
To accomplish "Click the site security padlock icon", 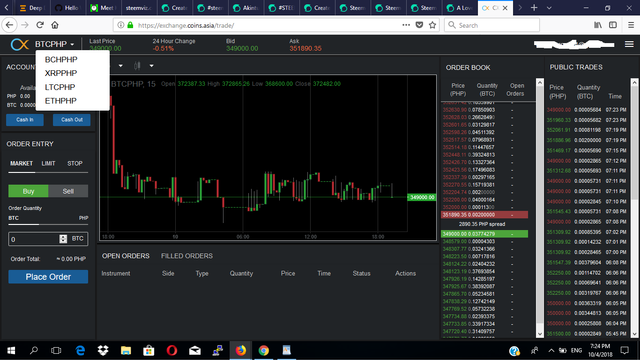I will pos(130,25).
